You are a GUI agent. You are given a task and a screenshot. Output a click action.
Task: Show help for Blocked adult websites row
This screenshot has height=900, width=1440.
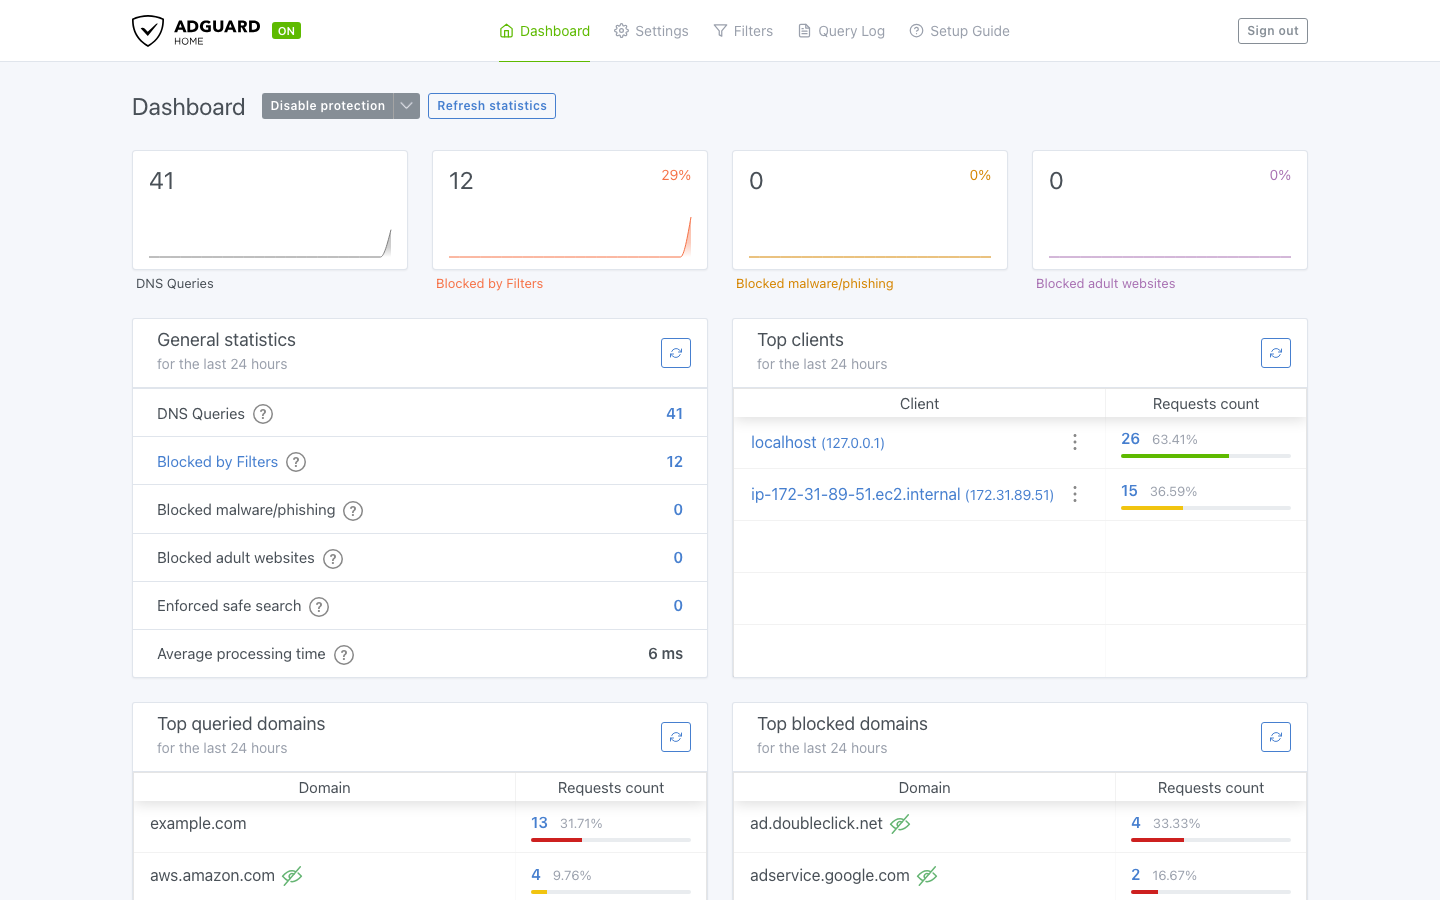[x=333, y=559]
